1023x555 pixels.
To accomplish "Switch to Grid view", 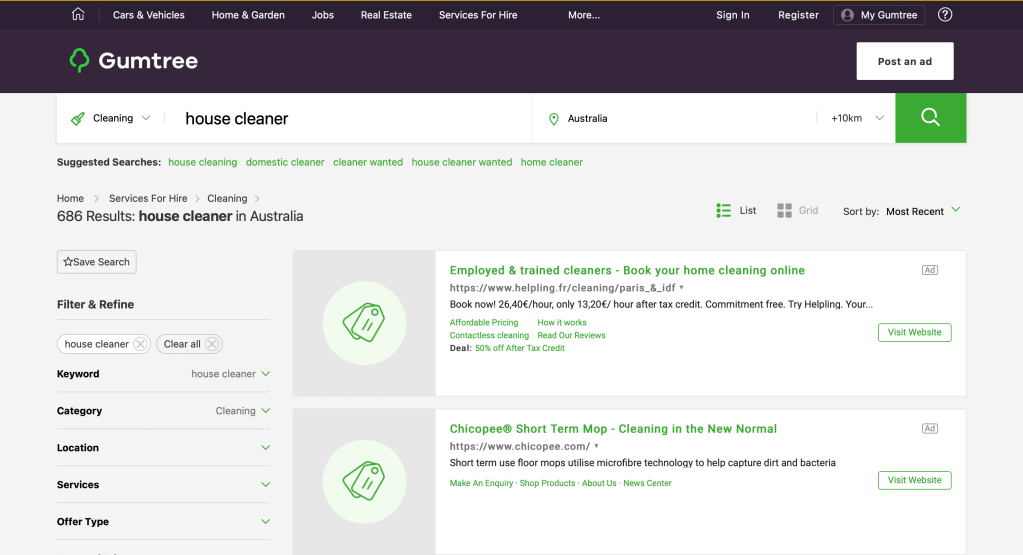I will pos(797,211).
